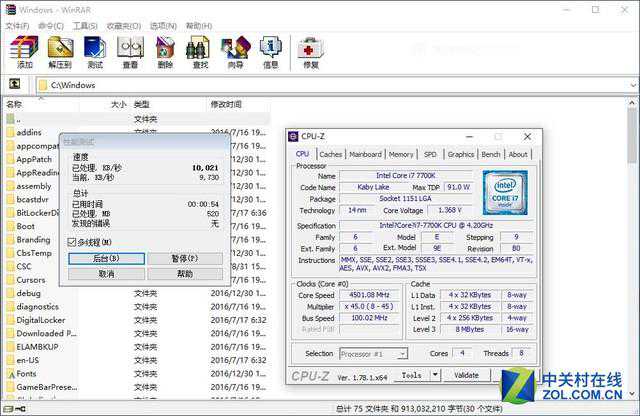Click the up-one-level folder button

pyautogui.click(x=15, y=85)
